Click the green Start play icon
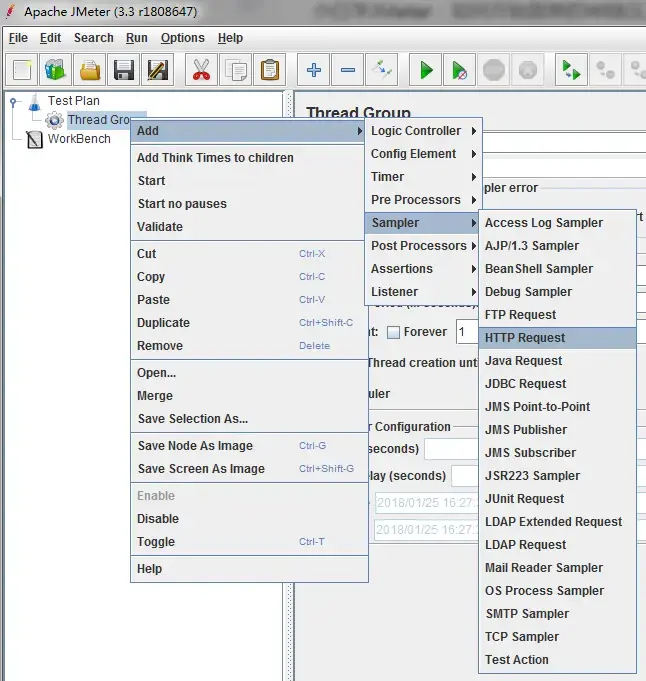Viewport: 646px width, 681px height. click(x=426, y=70)
